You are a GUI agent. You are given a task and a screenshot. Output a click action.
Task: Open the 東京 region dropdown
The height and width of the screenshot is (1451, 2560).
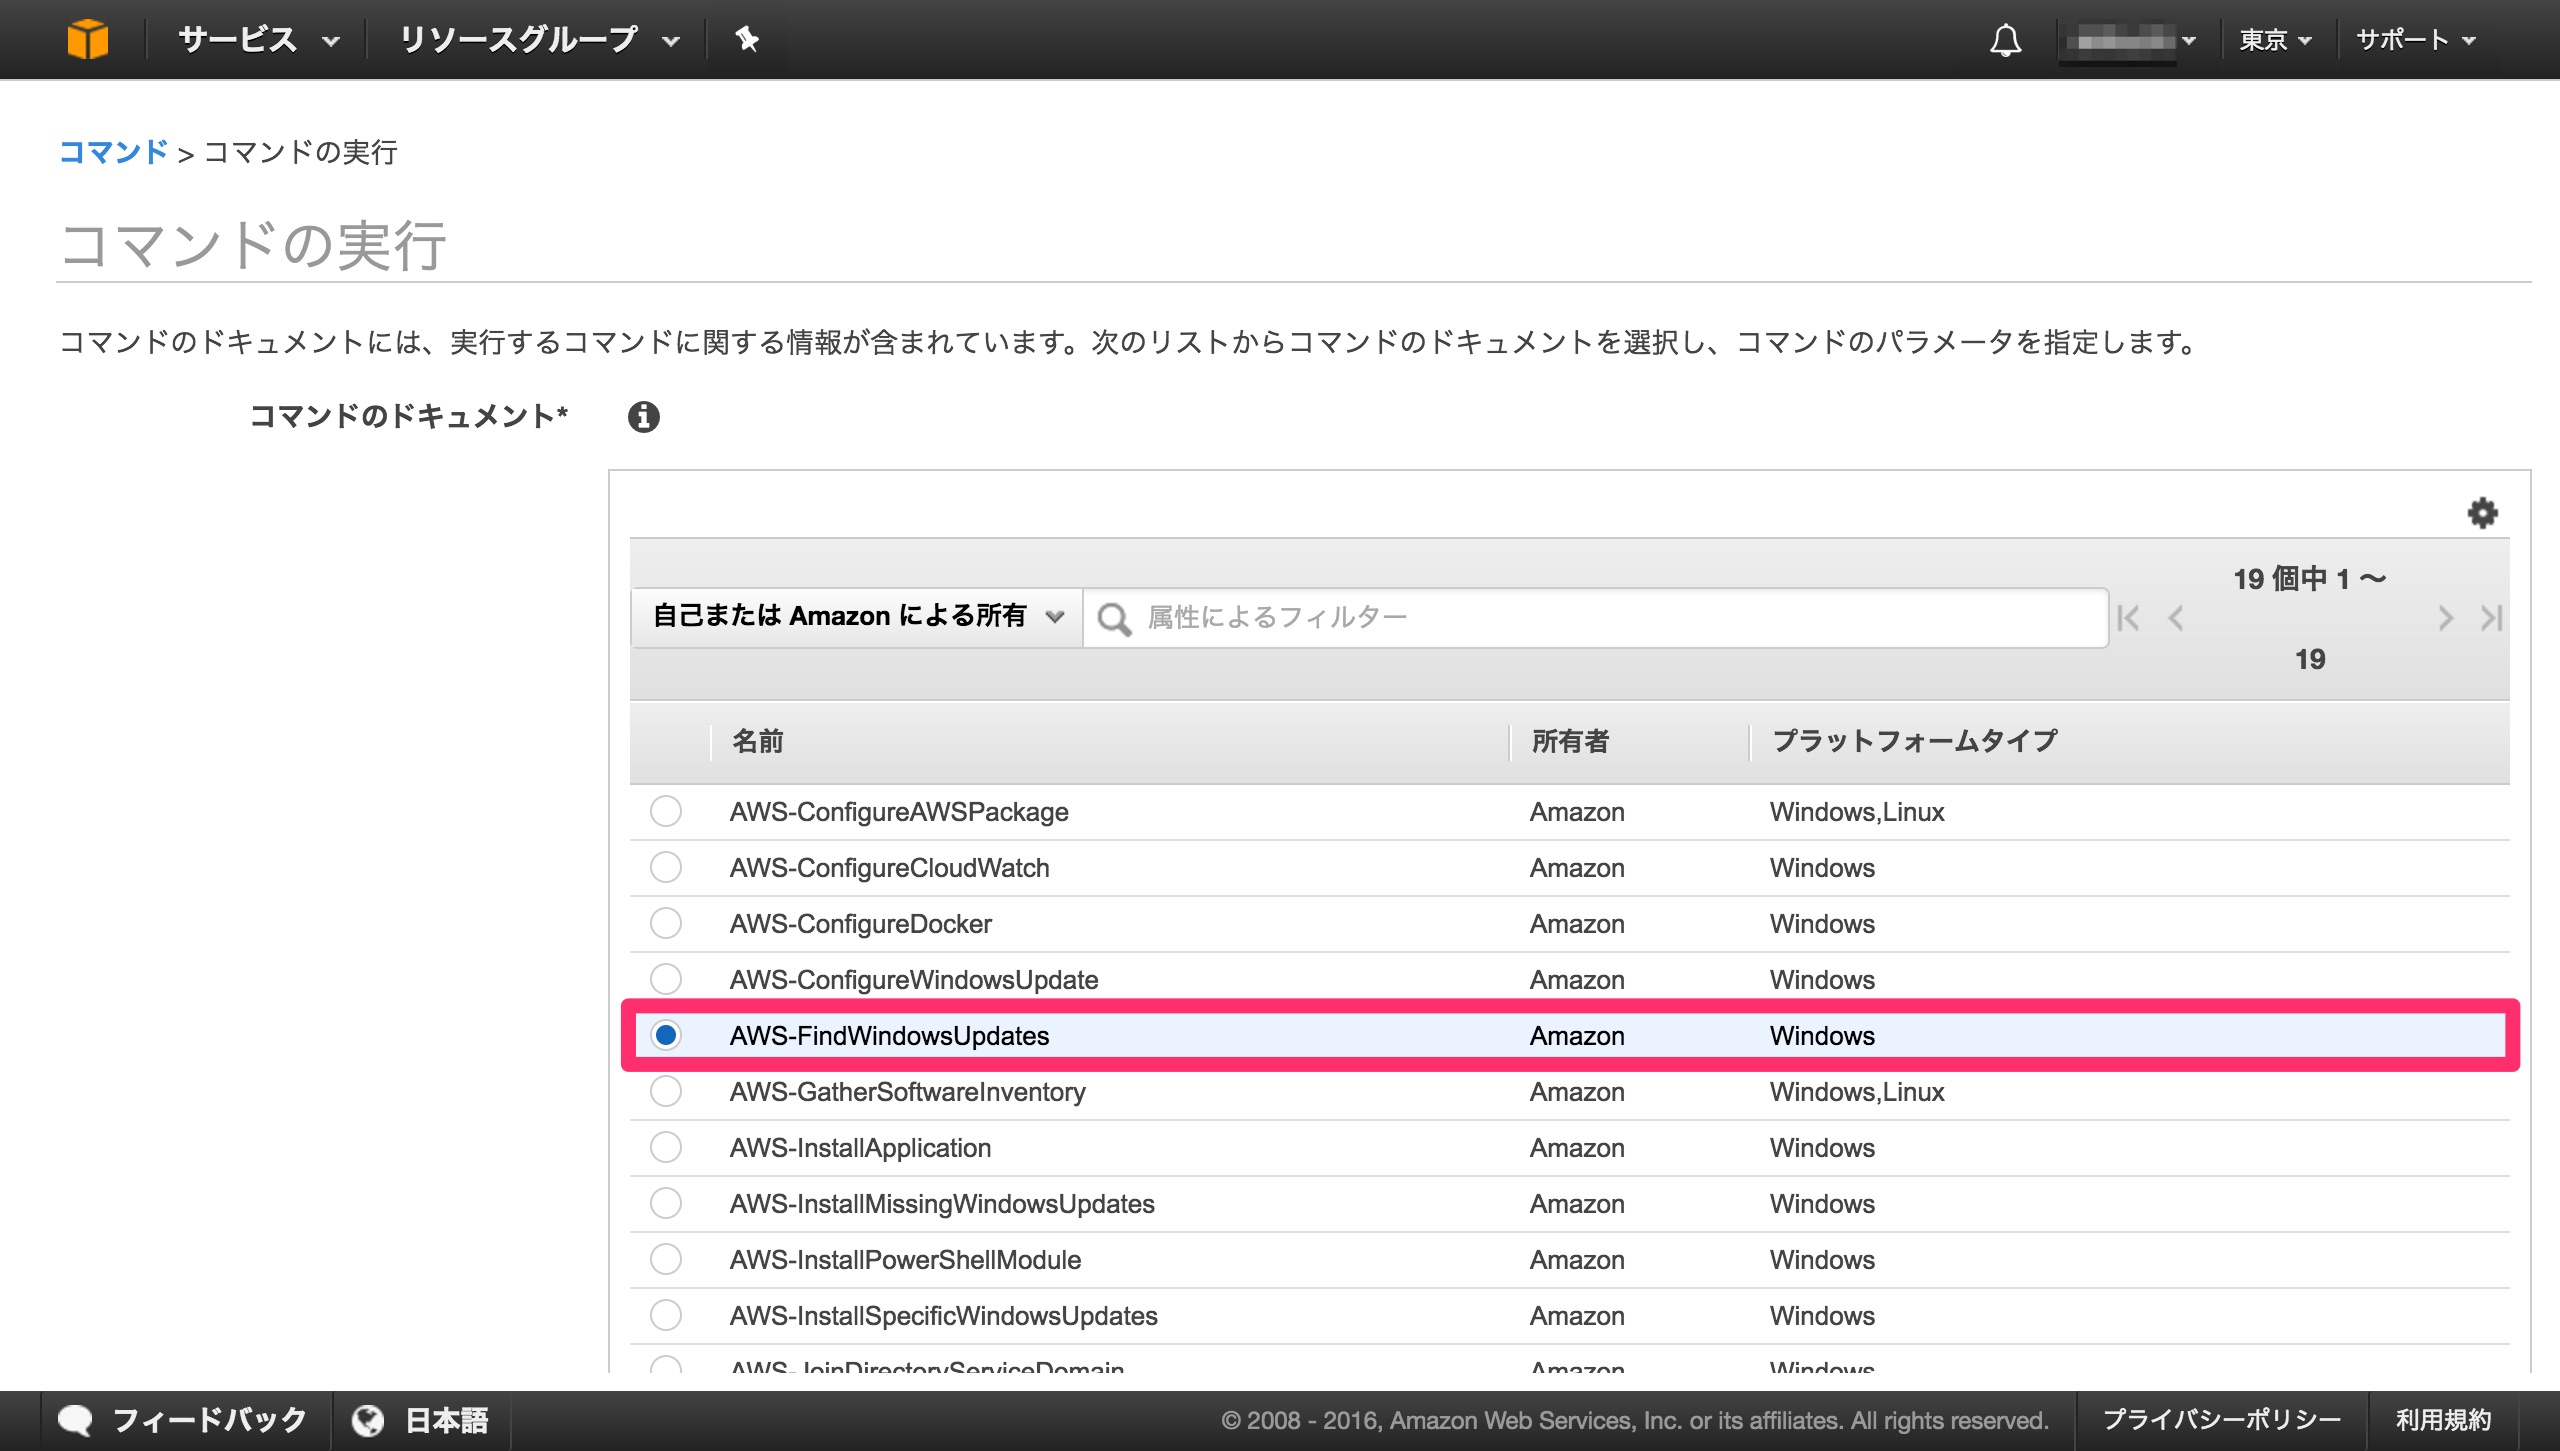point(2274,40)
